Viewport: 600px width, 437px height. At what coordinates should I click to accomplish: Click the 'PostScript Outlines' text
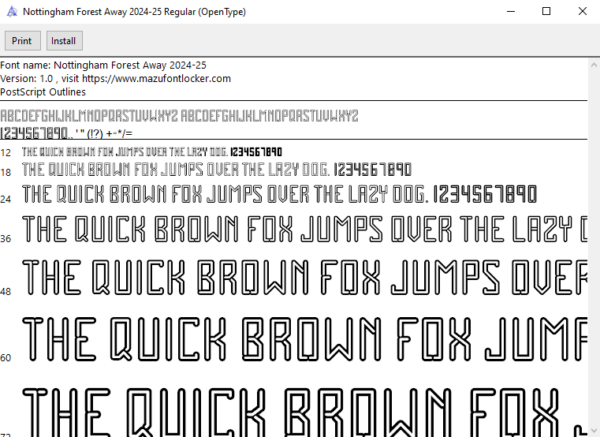[x=43, y=92]
